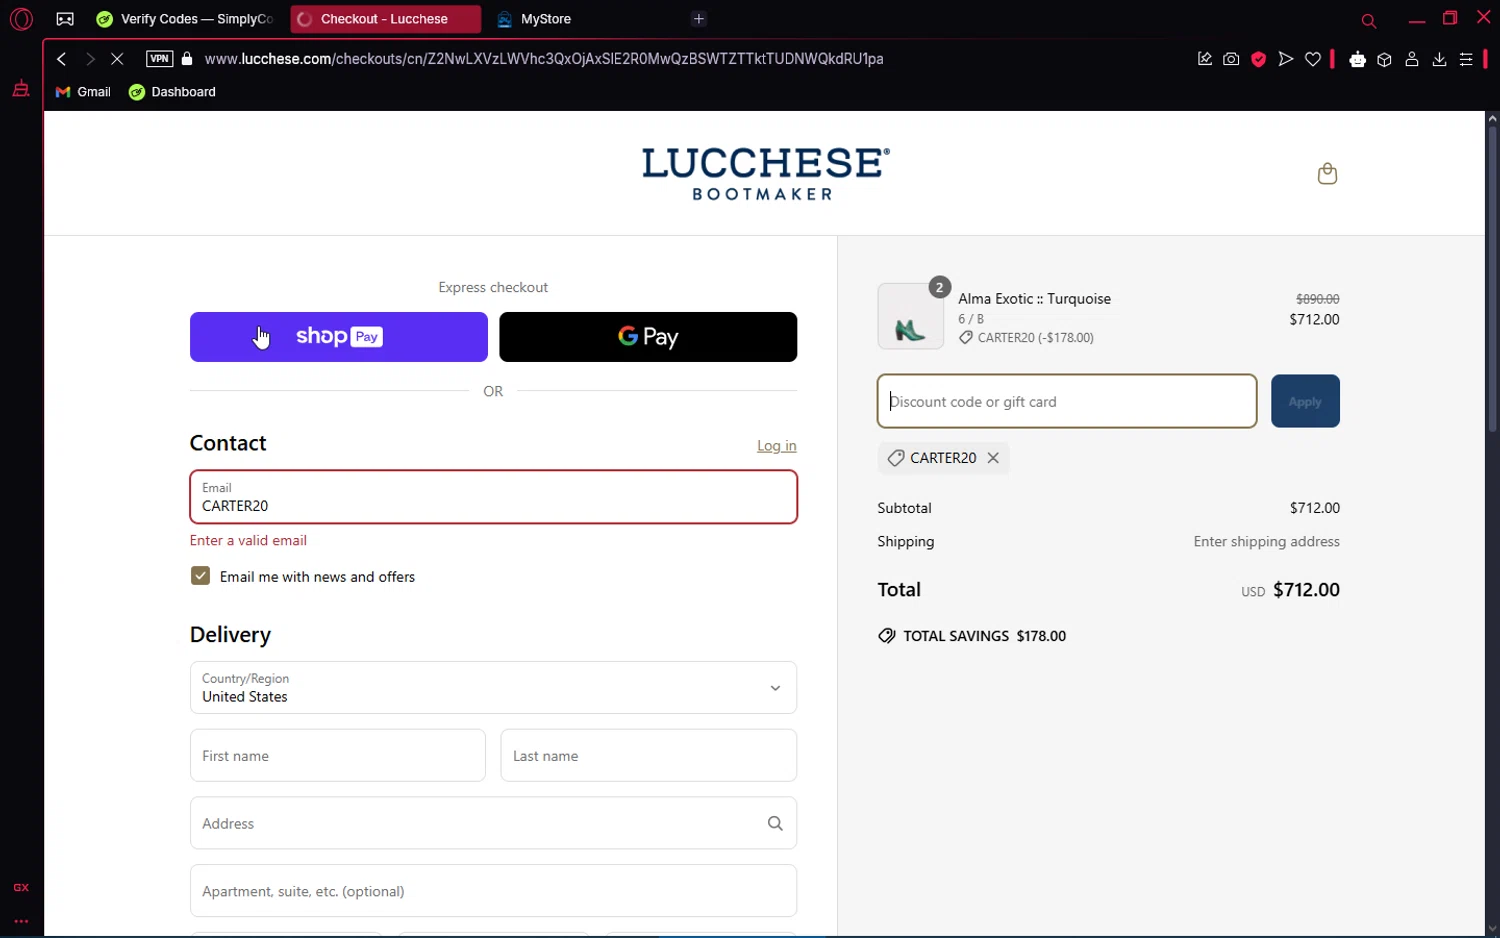Click the browser forward arrow
The image size is (1500, 938).
[x=90, y=59]
